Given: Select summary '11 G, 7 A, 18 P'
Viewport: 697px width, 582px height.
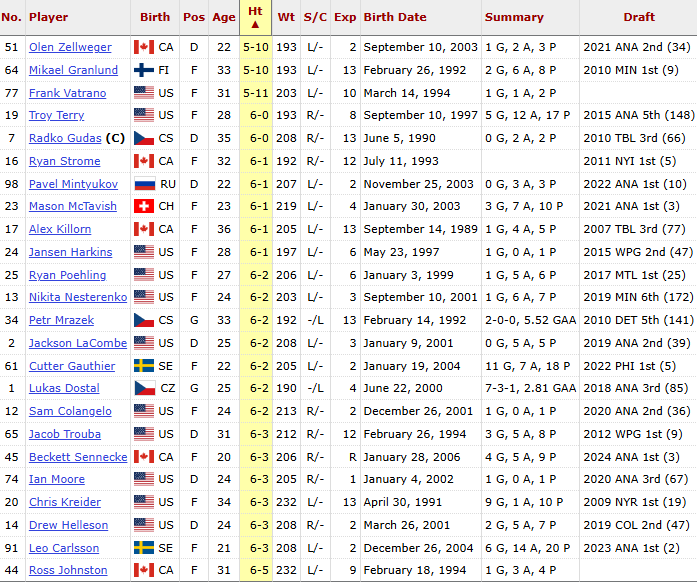Looking at the screenshot, I should pyautogui.click(x=530, y=366).
